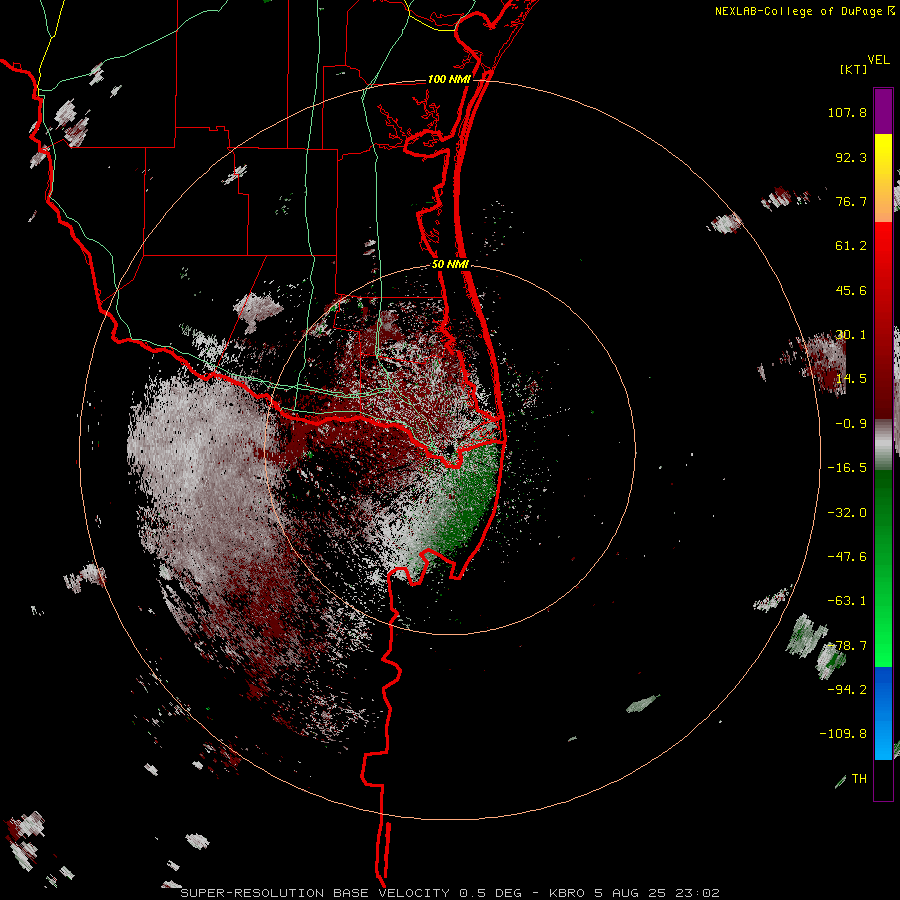Image resolution: width=900 pixels, height=900 pixels.
Task: Click the 61.2 velocity scale value
Action: coord(851,246)
